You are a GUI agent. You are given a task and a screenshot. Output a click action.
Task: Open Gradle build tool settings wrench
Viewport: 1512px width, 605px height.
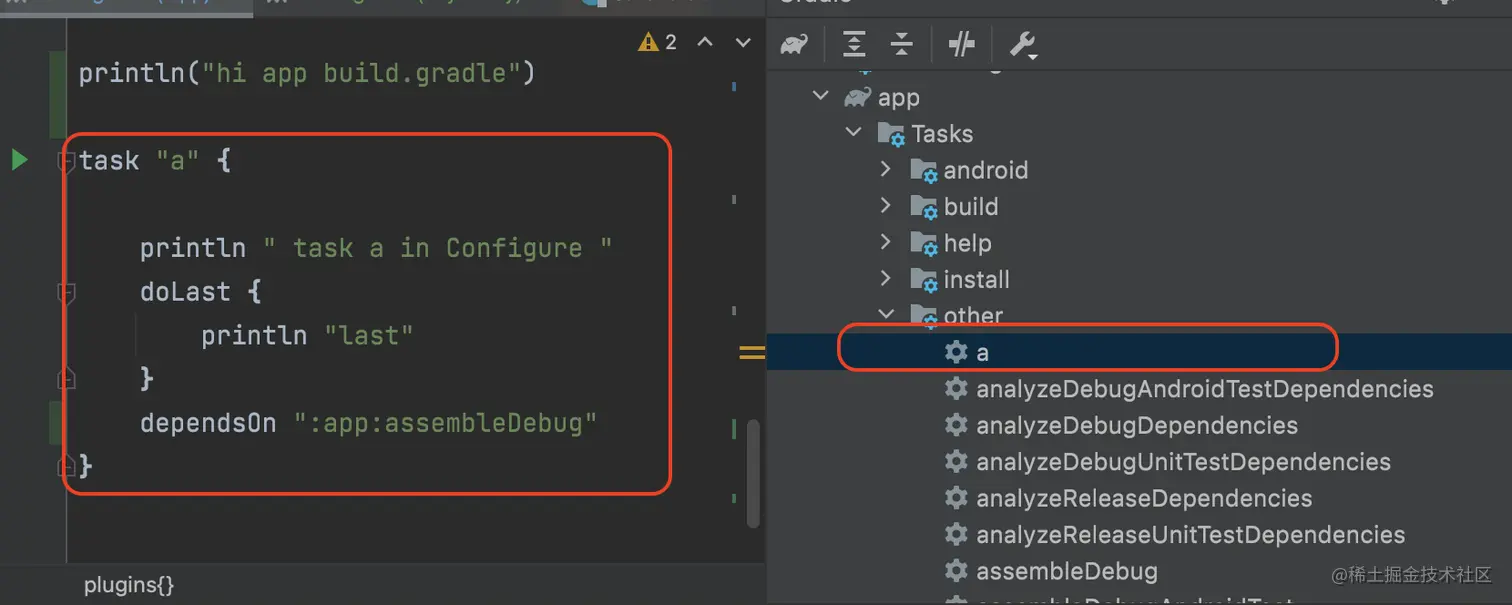tap(1022, 44)
